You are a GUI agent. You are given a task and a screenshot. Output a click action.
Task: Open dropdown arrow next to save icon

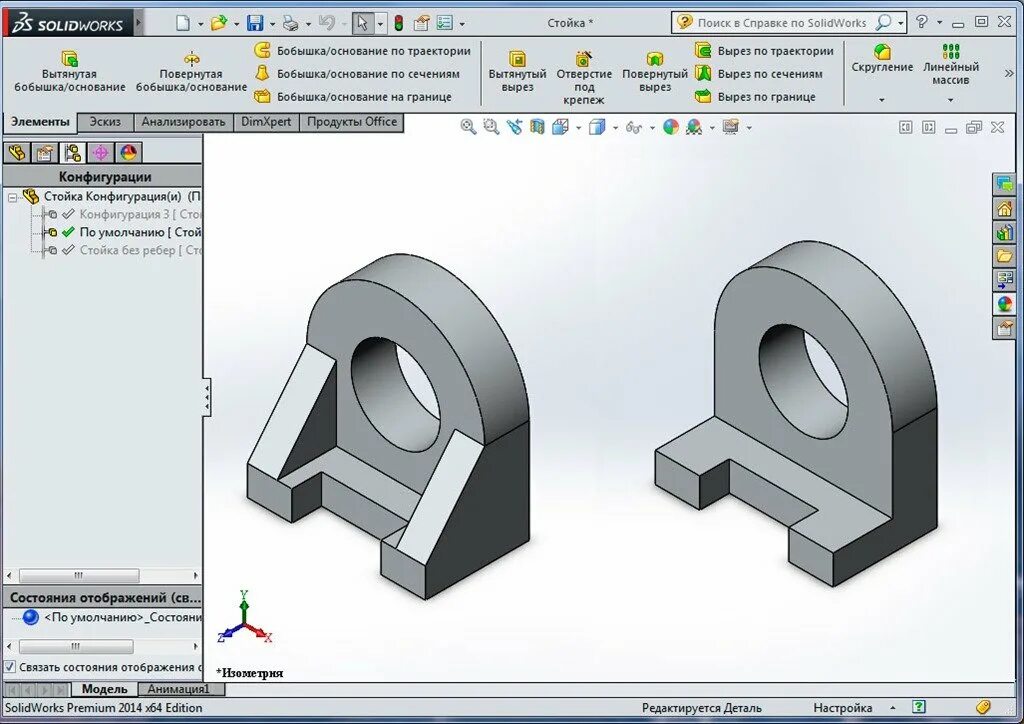tap(272, 24)
